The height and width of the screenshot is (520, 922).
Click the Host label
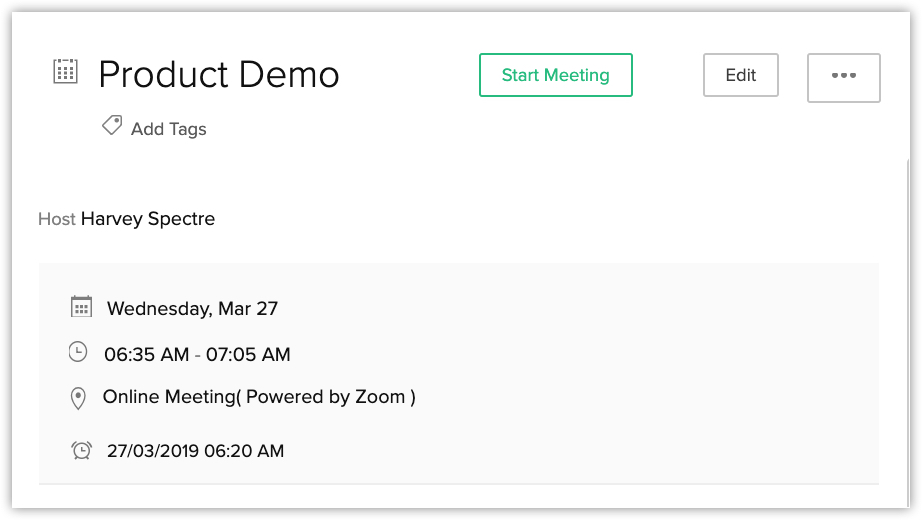pyautogui.click(x=56, y=218)
